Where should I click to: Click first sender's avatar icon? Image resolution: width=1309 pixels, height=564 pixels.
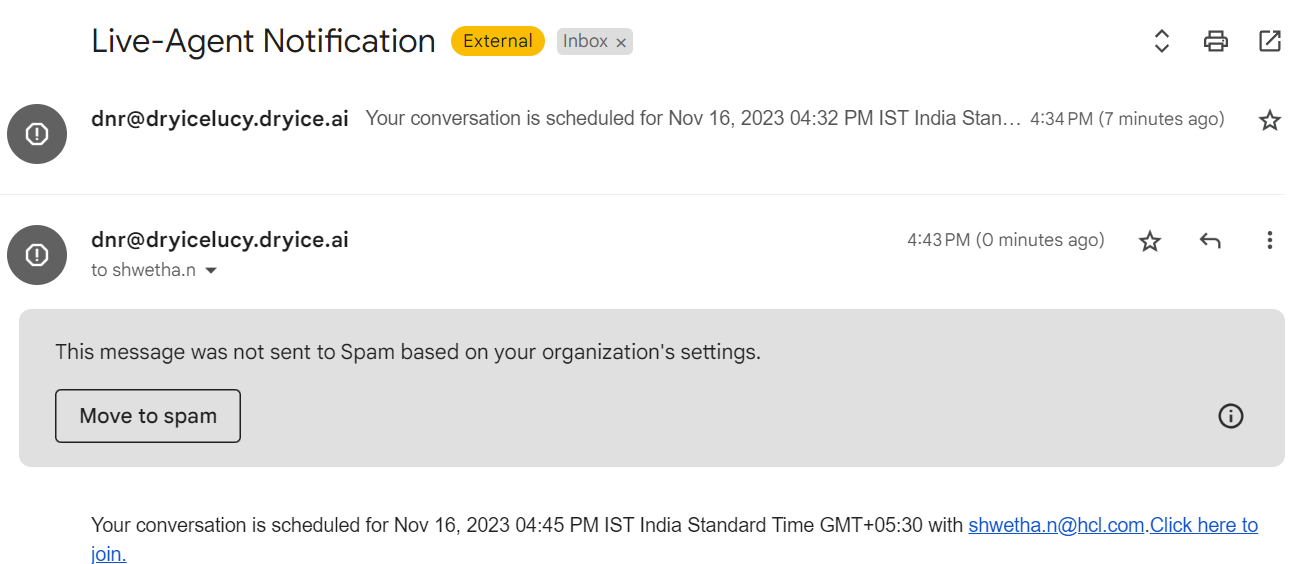coord(37,133)
